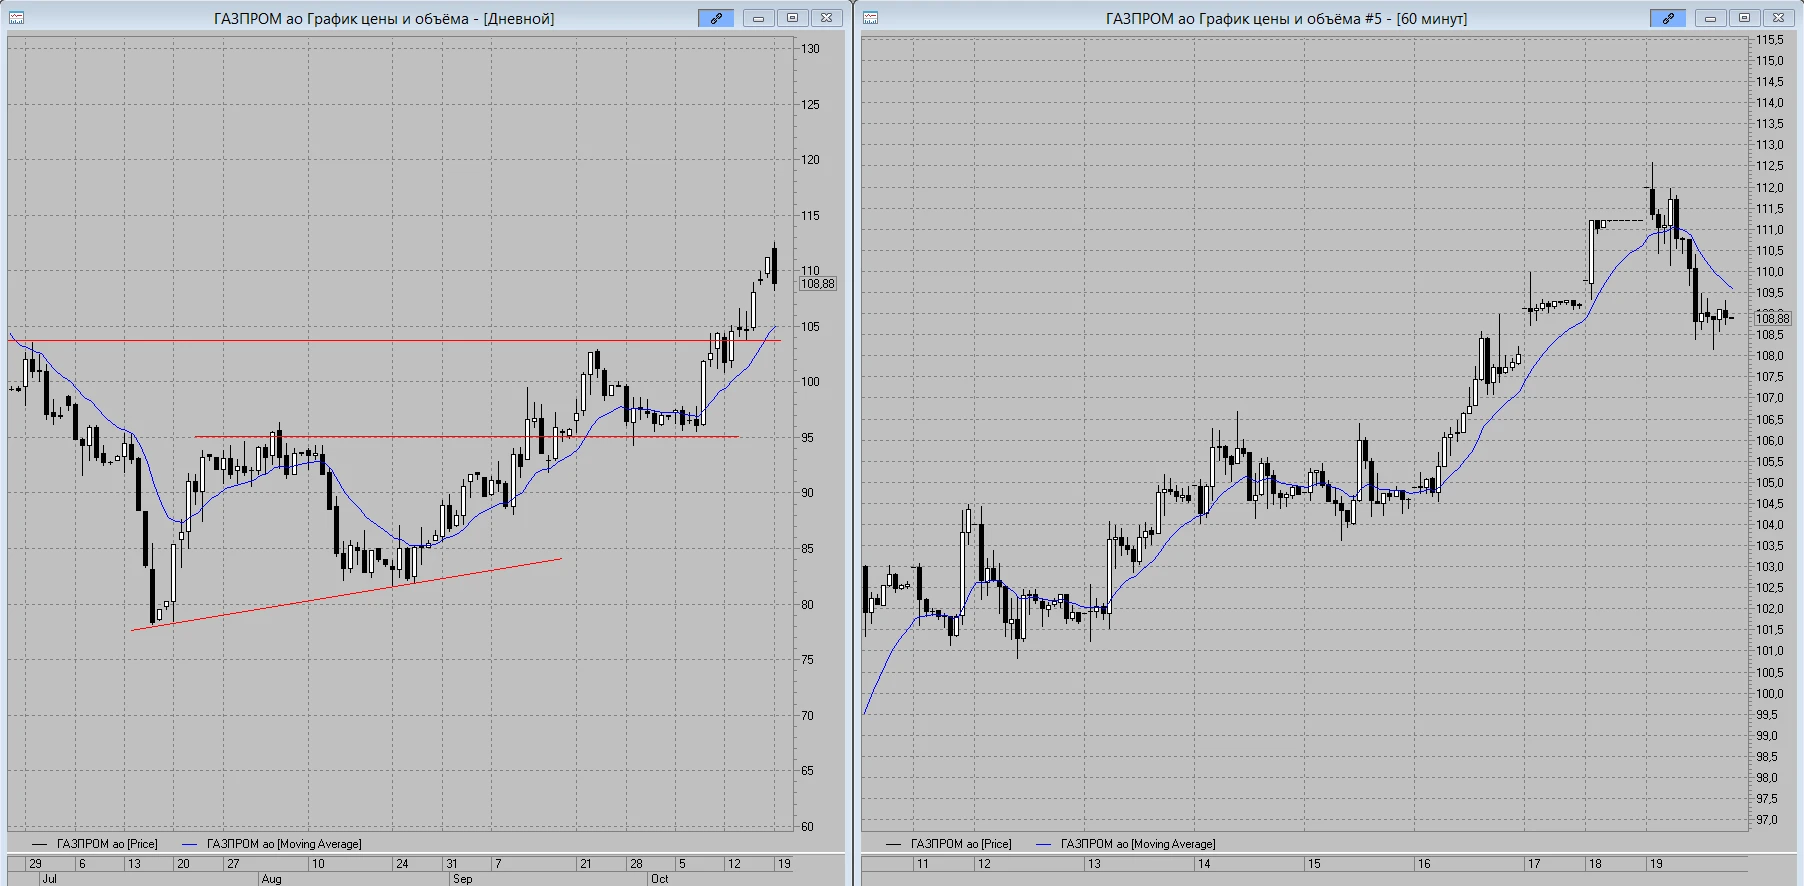Select the rising red trendline on the daily chart
Image resolution: width=1804 pixels, height=886 pixels.
coord(346,594)
